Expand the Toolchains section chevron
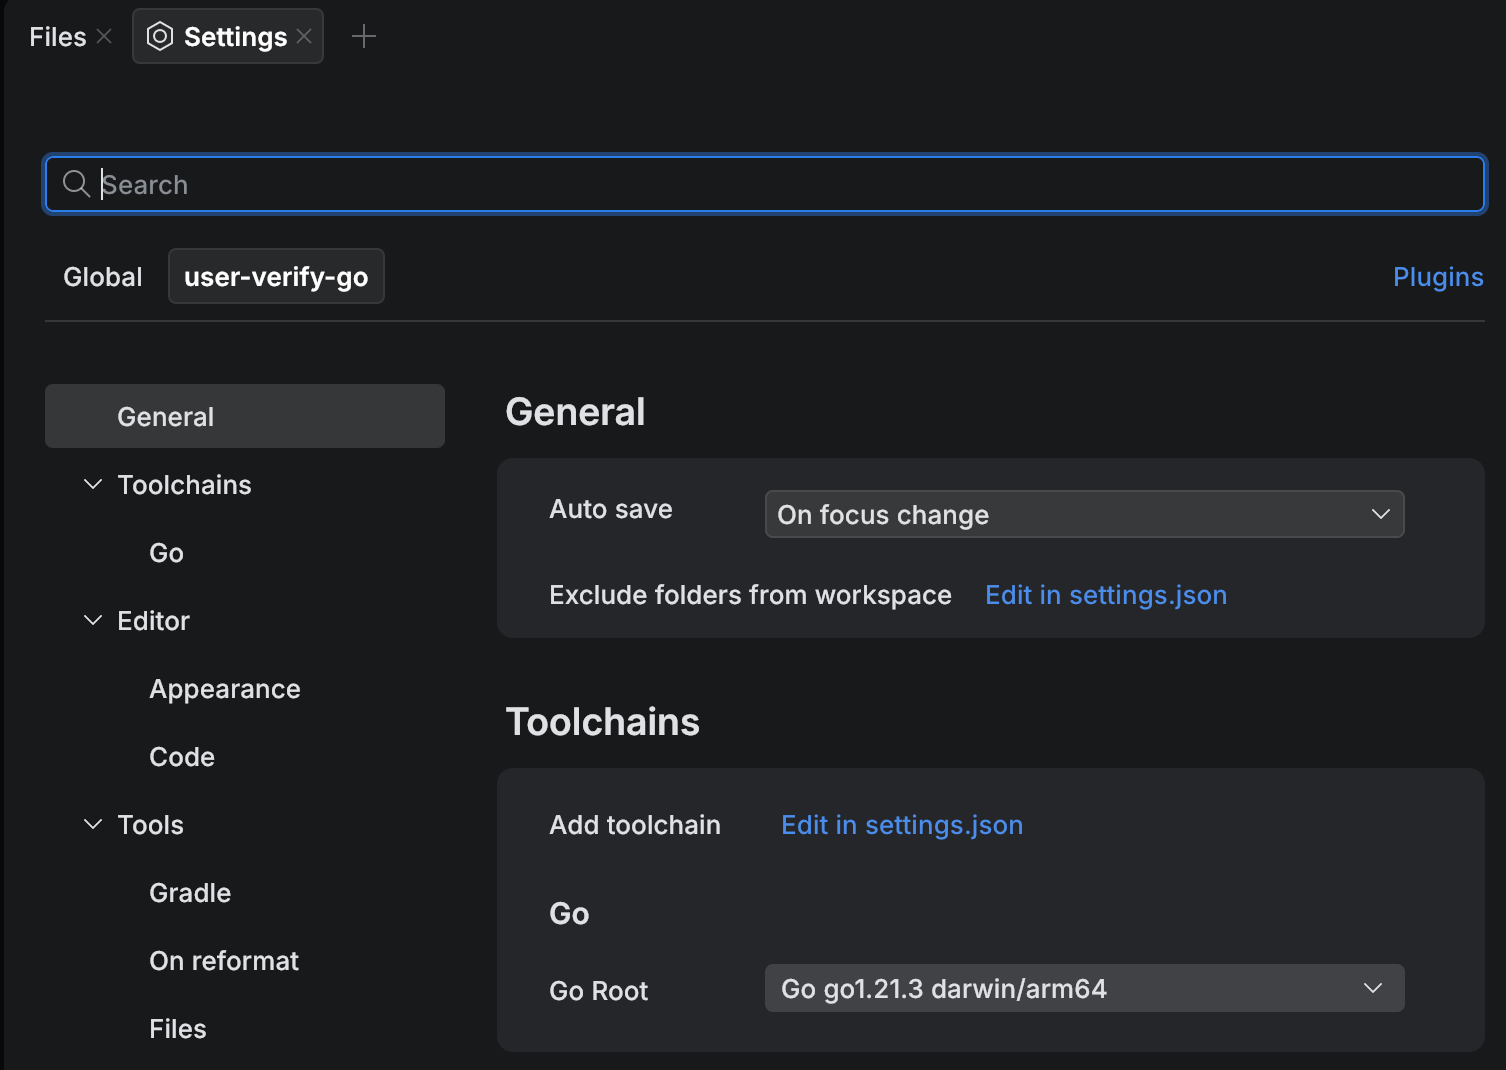1506x1070 pixels. pos(92,484)
